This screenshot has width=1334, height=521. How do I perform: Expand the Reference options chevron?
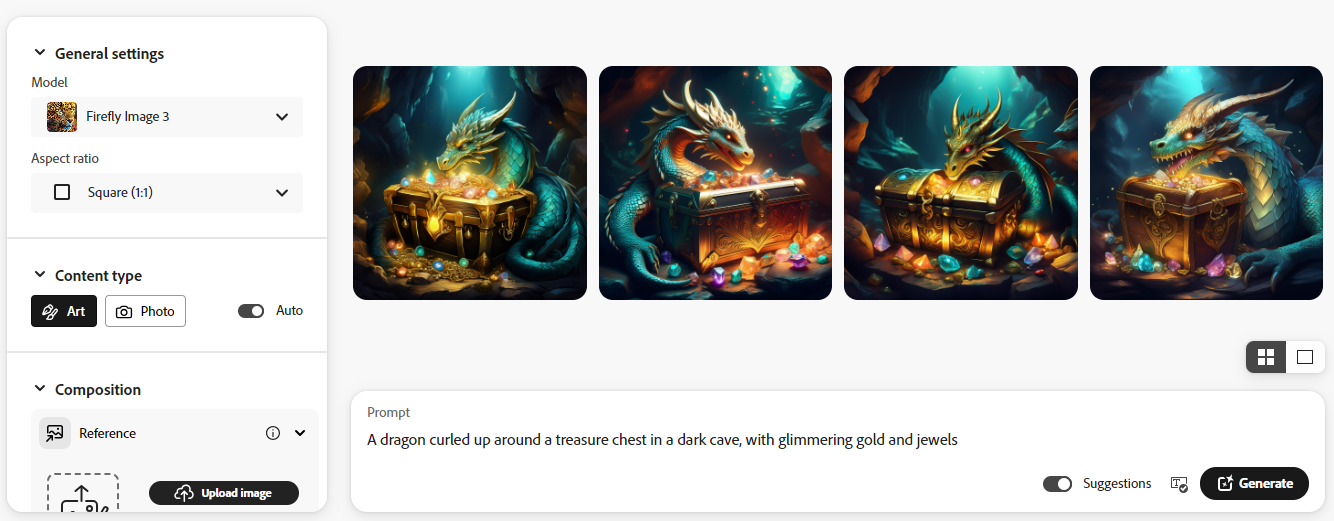click(x=299, y=433)
